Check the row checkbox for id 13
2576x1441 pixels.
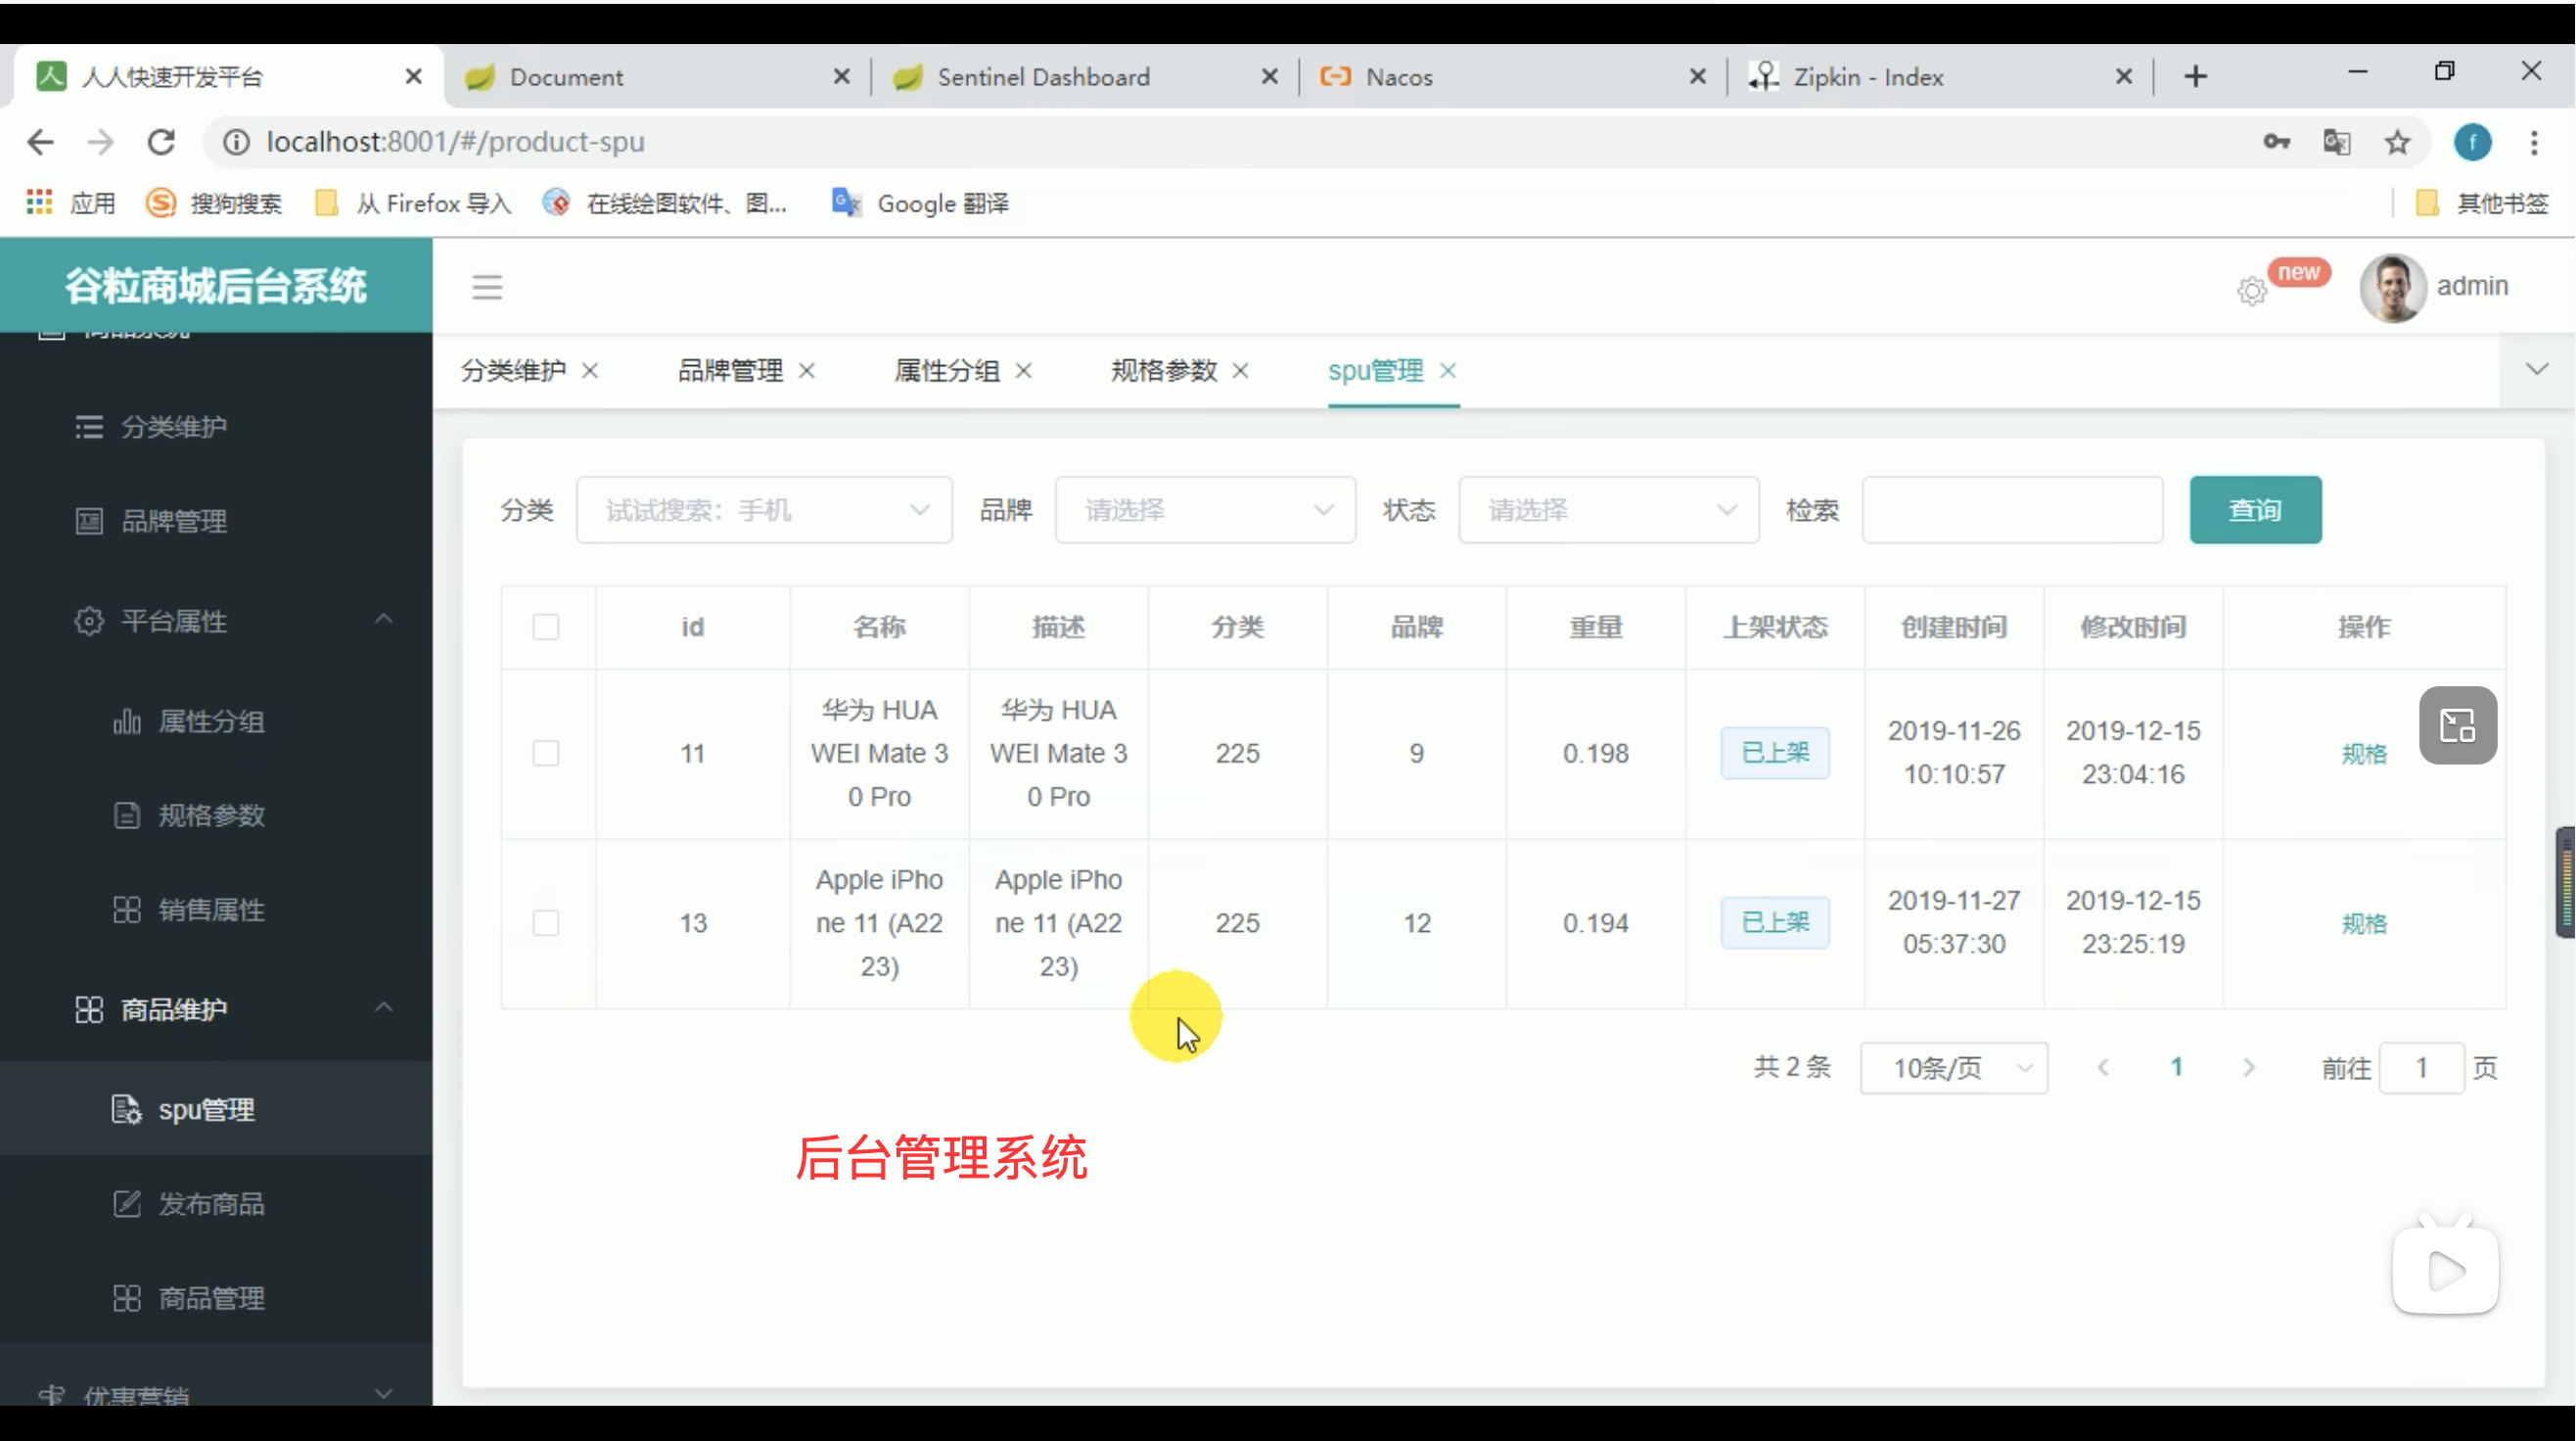[x=546, y=922]
